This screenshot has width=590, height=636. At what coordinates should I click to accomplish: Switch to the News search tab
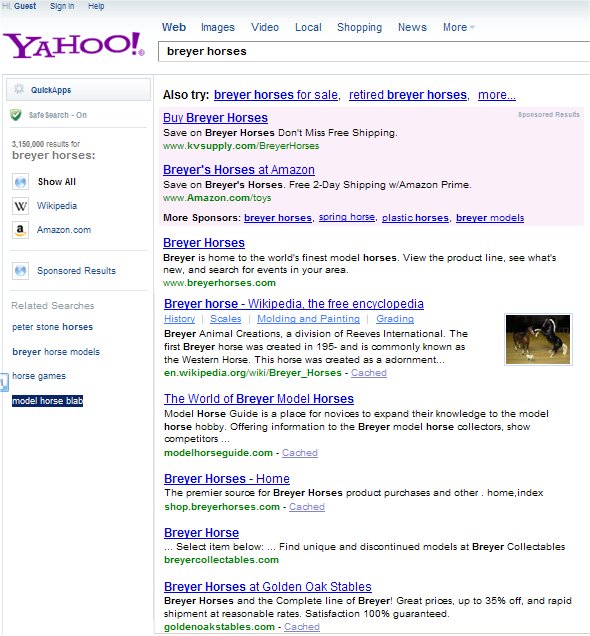pyautogui.click(x=412, y=27)
